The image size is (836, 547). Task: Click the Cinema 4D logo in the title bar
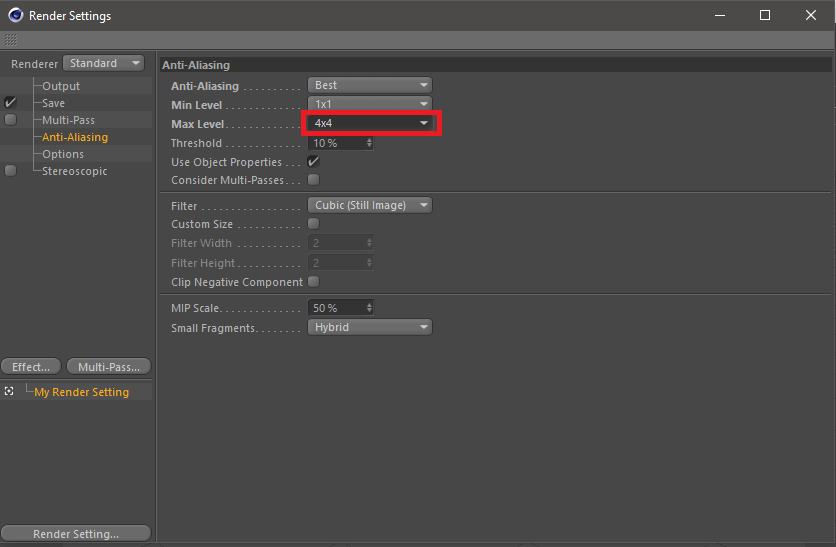[15, 15]
